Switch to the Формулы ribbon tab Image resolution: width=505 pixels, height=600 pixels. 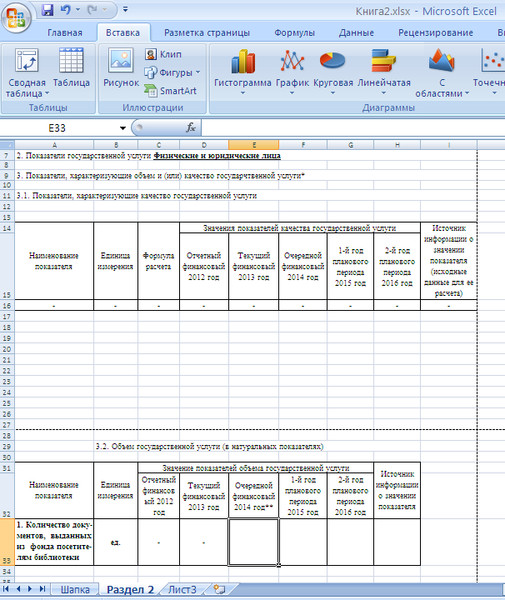point(295,33)
